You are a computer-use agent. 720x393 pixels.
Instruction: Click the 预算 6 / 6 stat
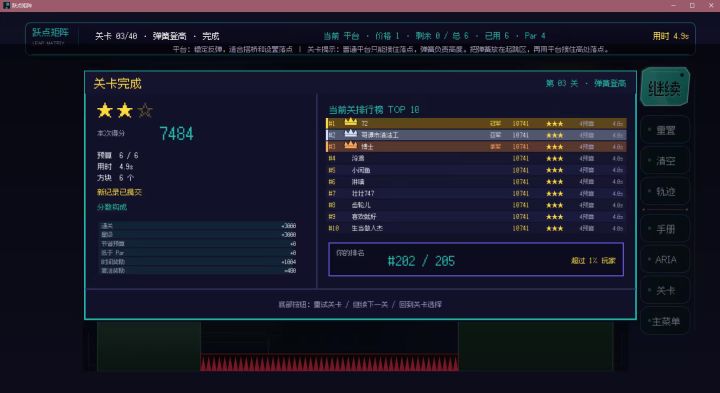click(x=118, y=156)
